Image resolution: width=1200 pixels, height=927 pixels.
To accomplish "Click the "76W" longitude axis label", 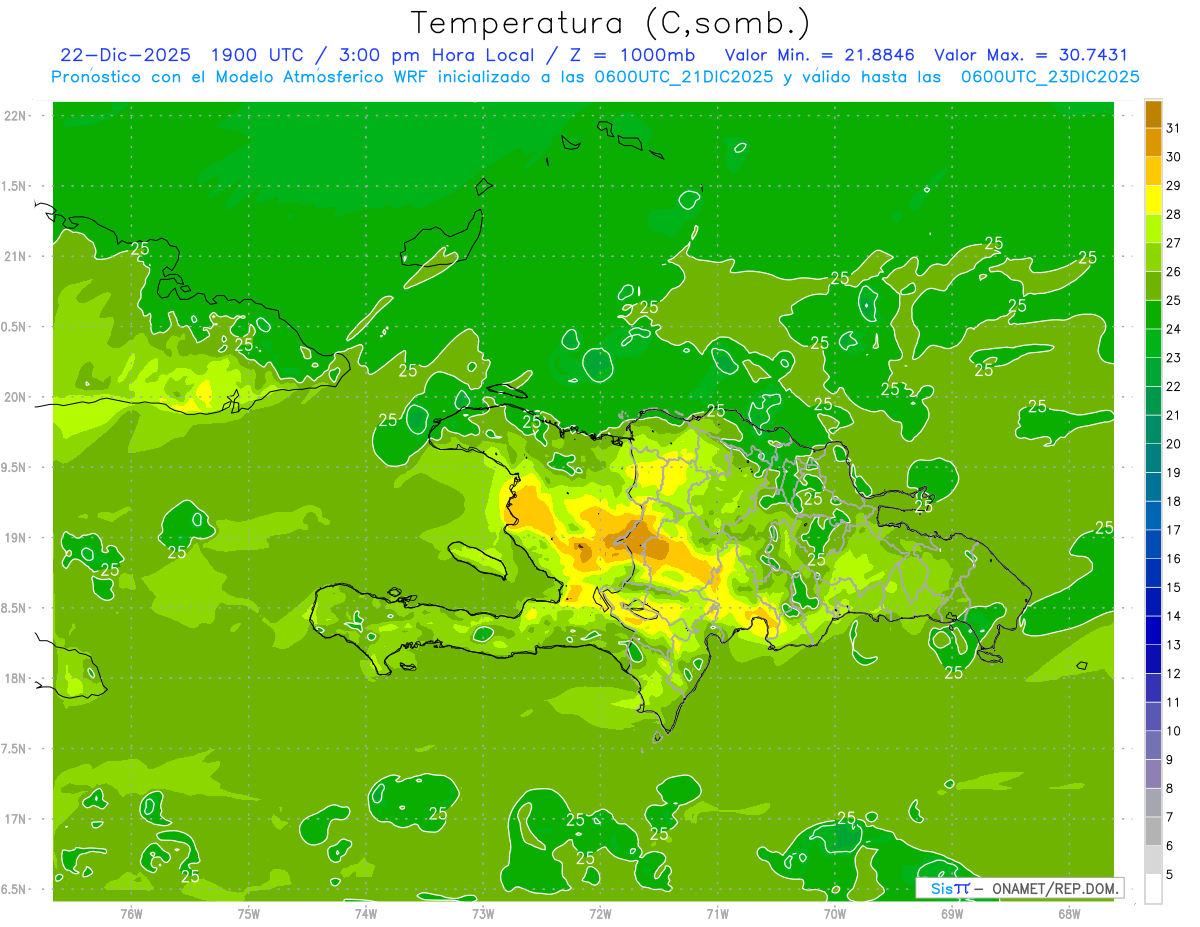I will [x=131, y=913].
